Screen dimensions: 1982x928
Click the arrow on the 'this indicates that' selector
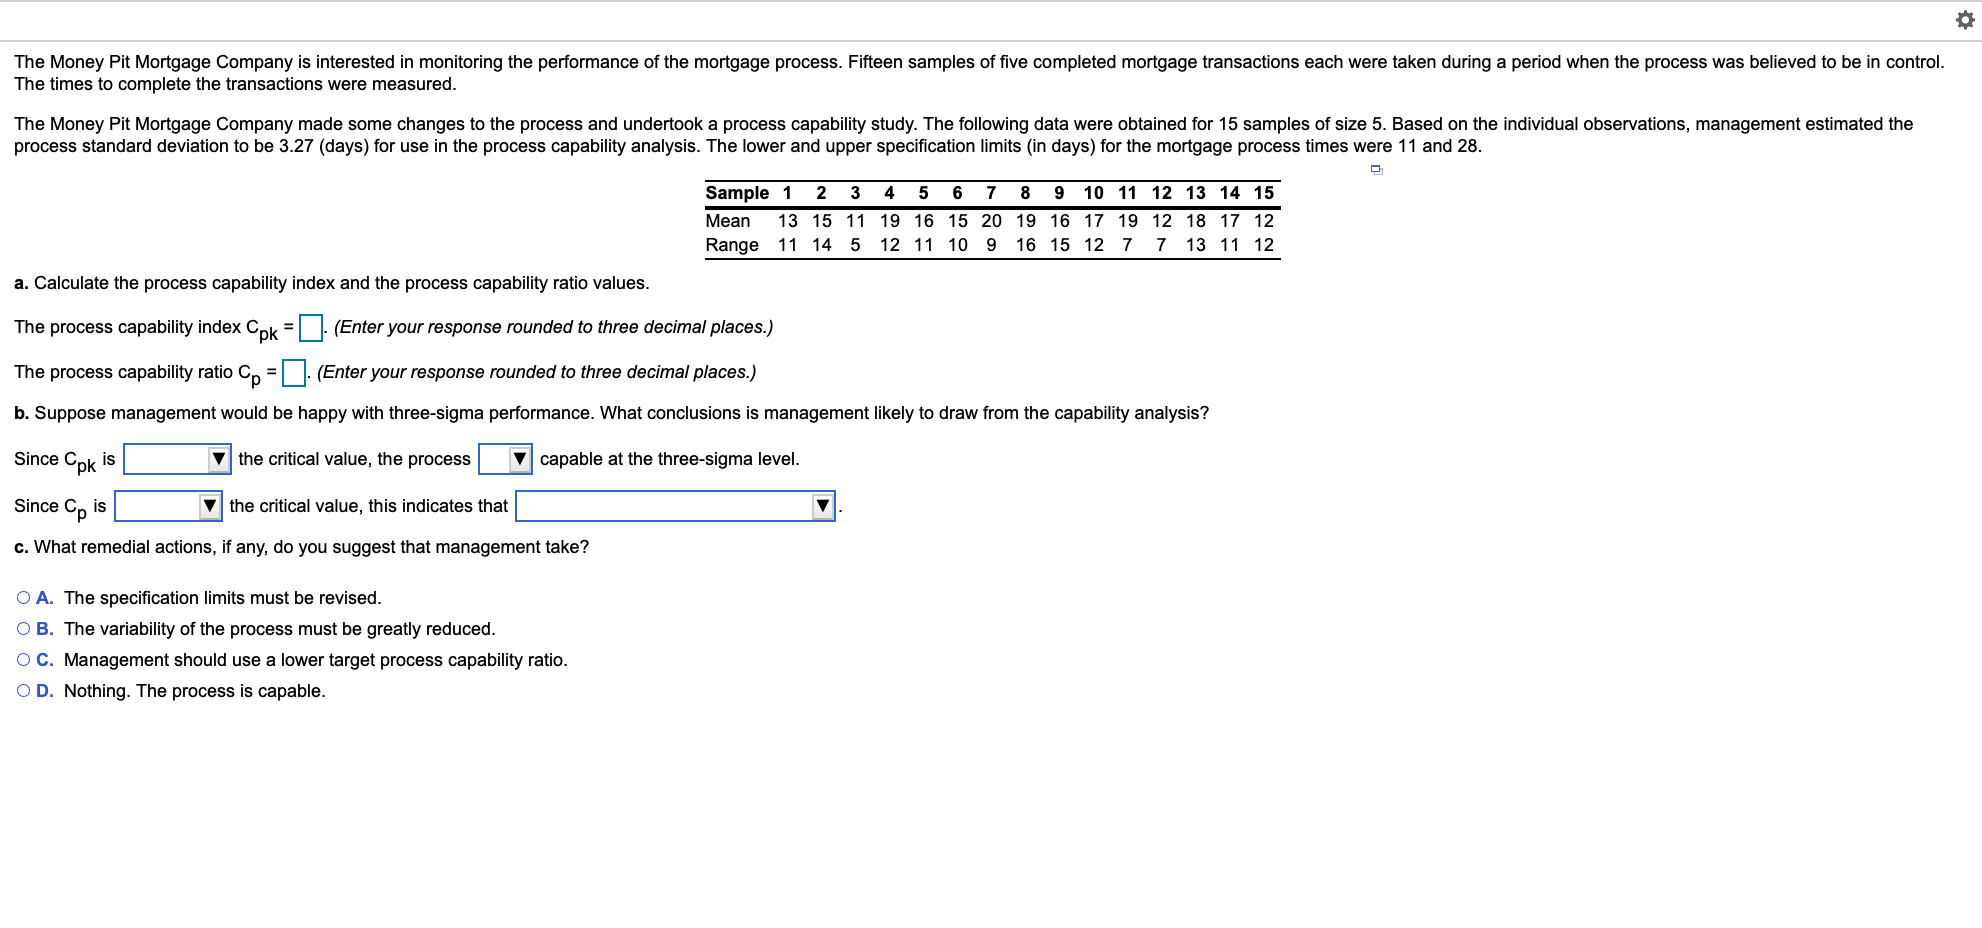[x=822, y=505]
